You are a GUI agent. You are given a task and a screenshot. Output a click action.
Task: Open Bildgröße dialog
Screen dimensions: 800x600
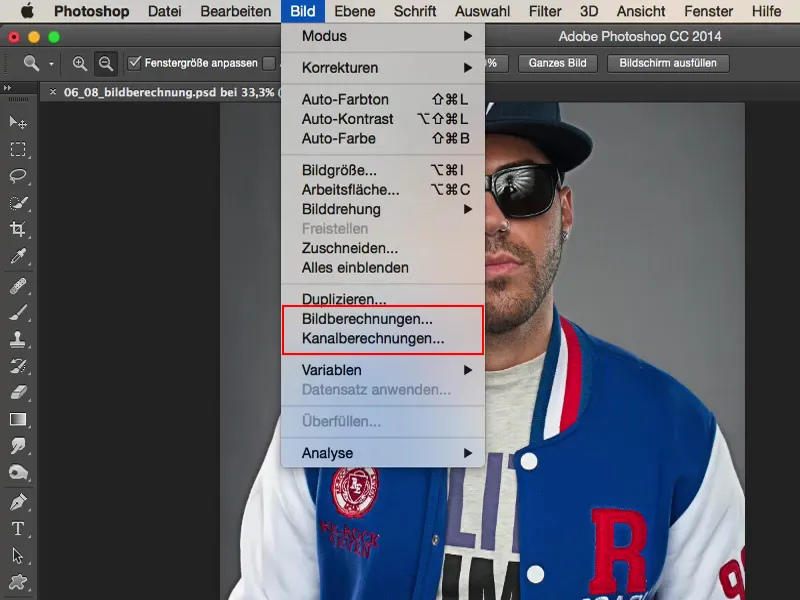[x=383, y=170]
